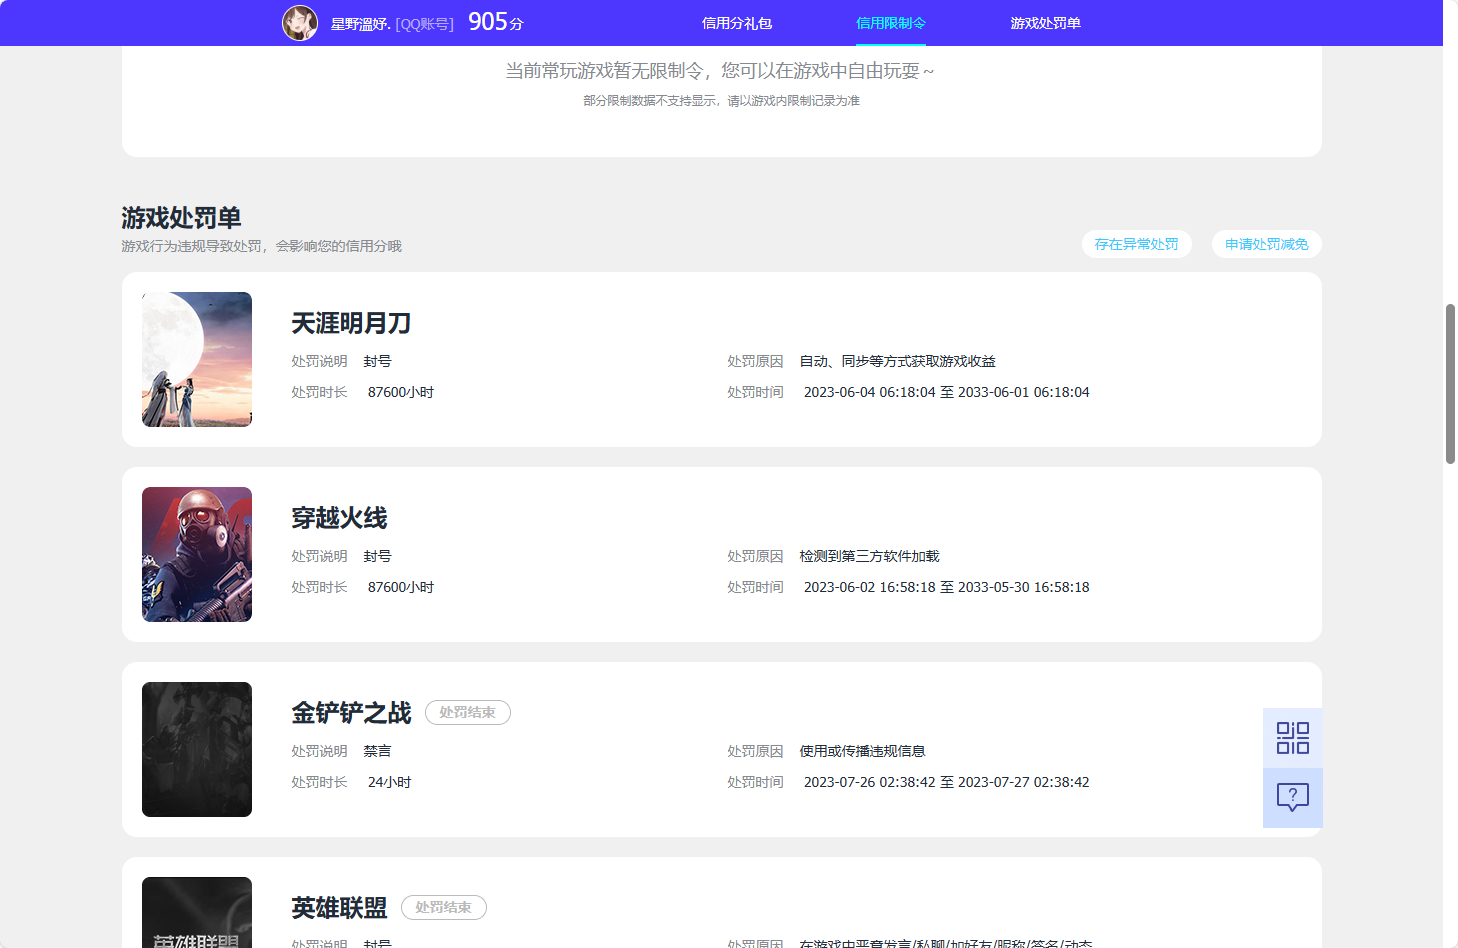The width and height of the screenshot is (1458, 948).
Task: Select the 金铲铲之战 game thumbnail
Action: (x=196, y=749)
